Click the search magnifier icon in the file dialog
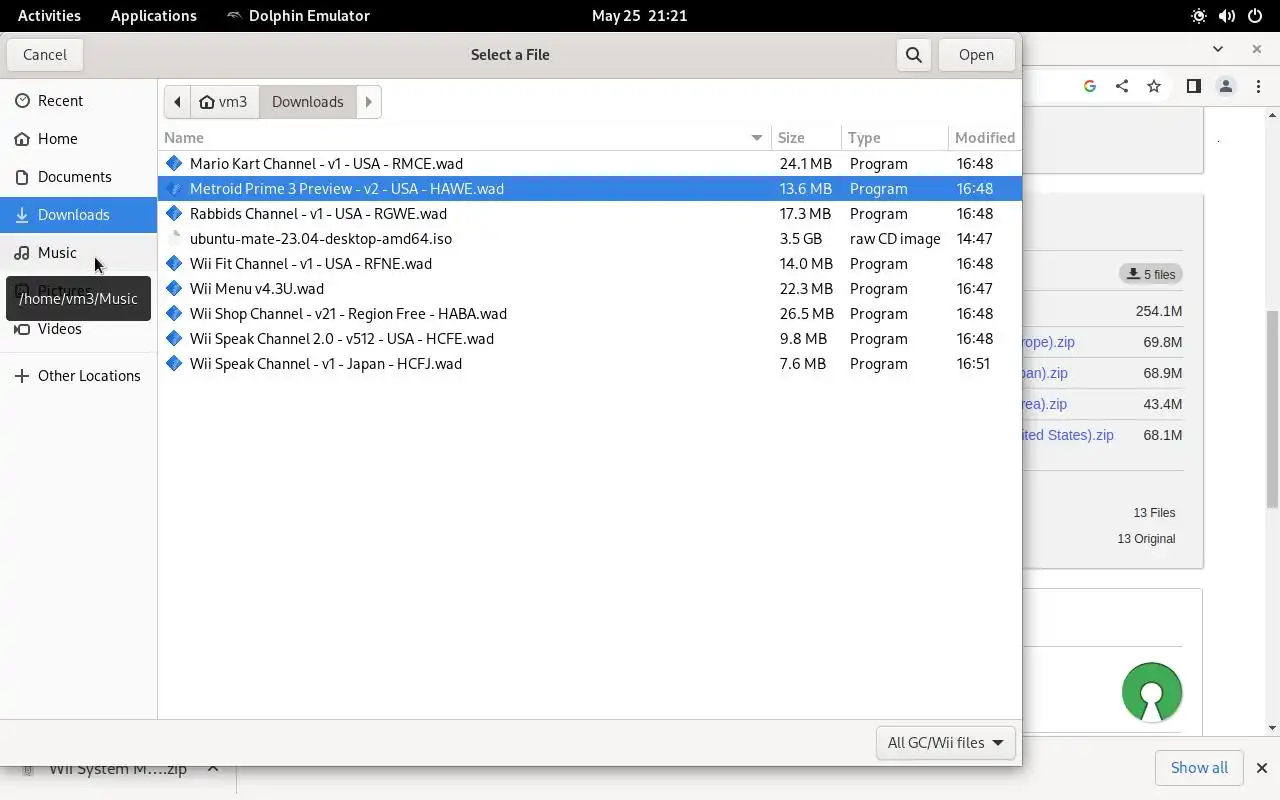This screenshot has height=800, width=1280. tap(913, 55)
